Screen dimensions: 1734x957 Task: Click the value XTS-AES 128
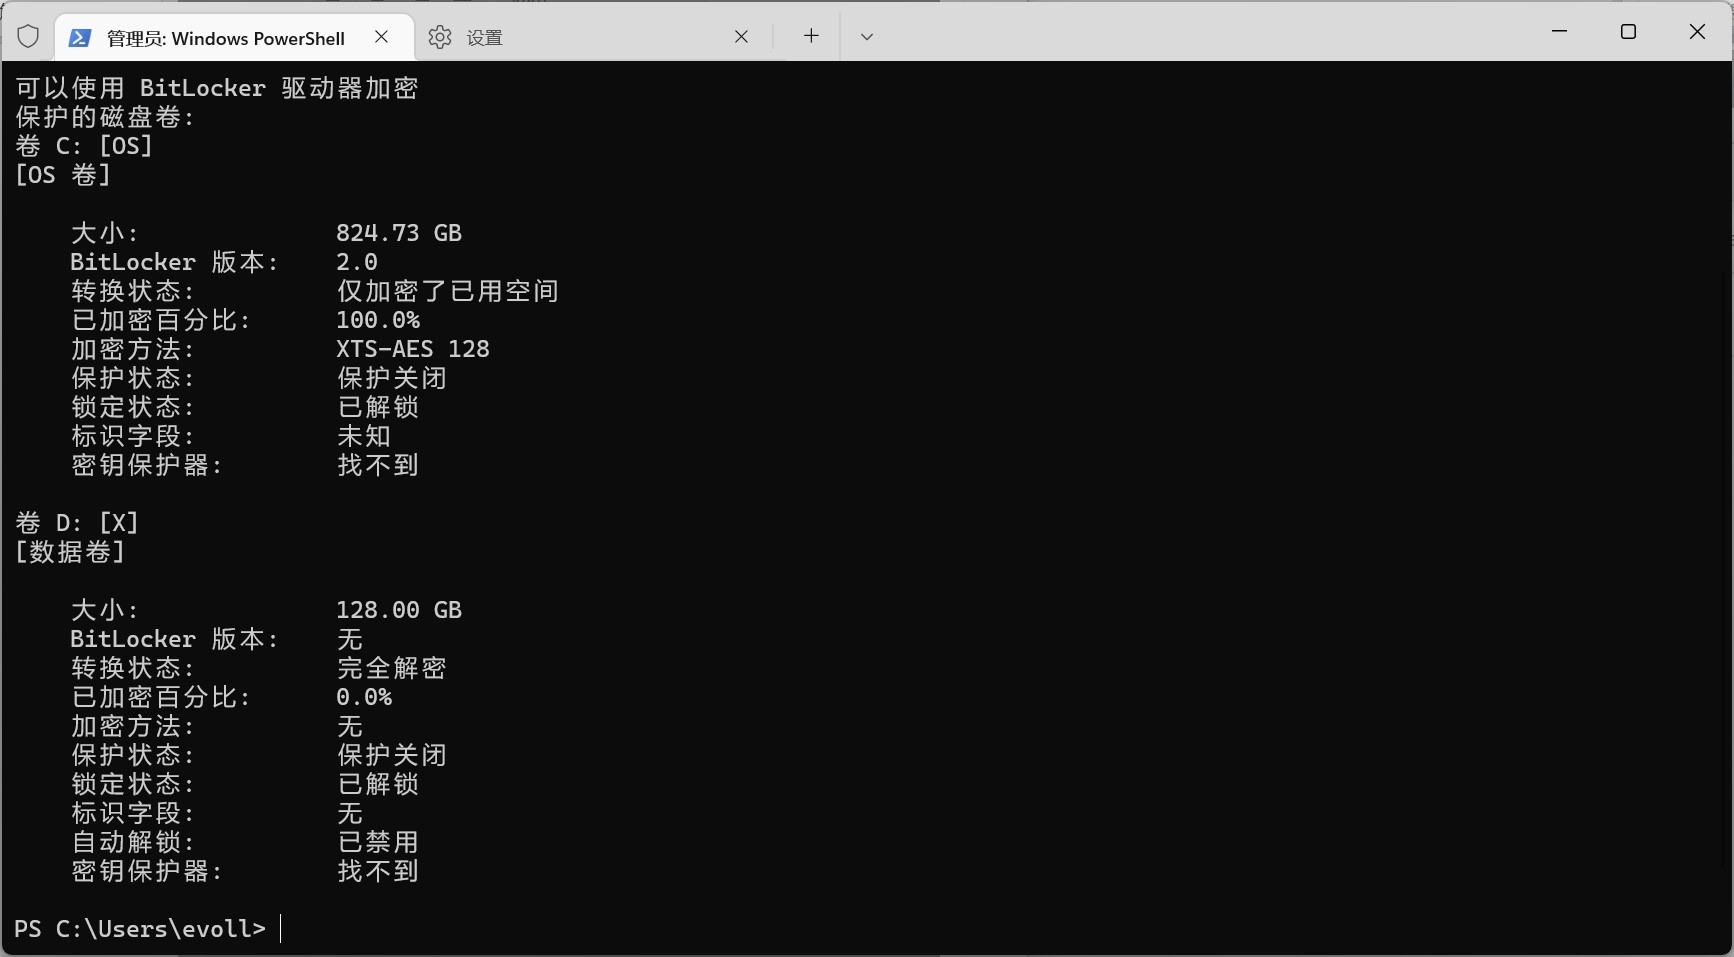click(x=413, y=349)
